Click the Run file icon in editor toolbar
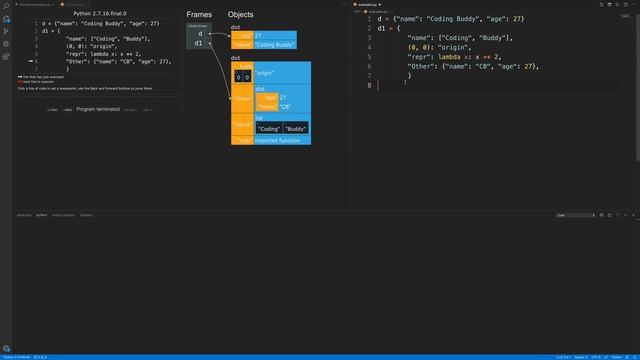The width and height of the screenshot is (640, 360). pos(618,4)
